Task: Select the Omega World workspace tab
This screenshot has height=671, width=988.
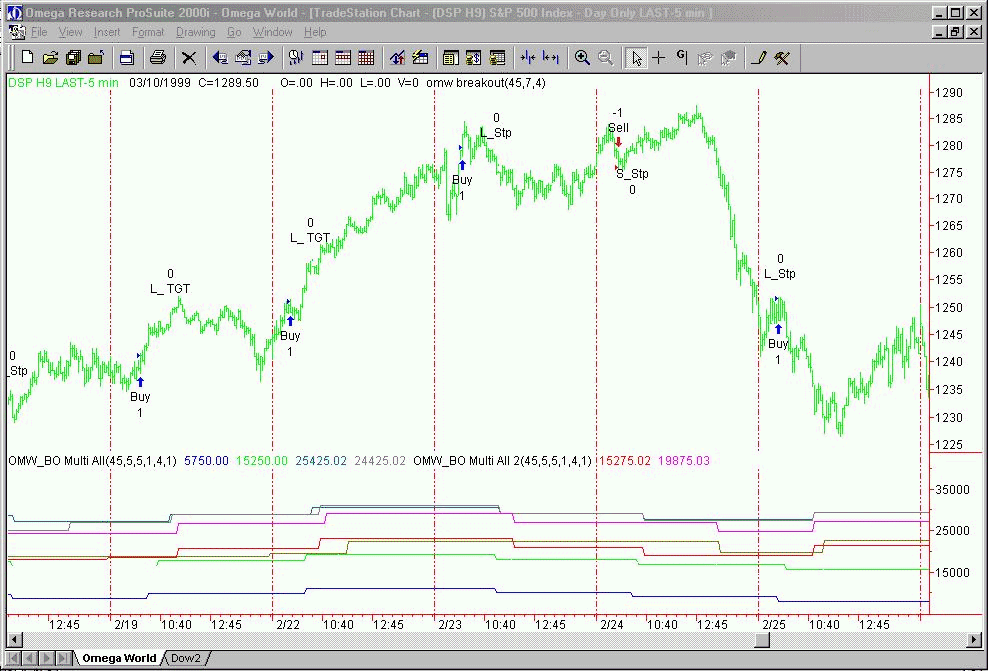Action: coord(119,658)
